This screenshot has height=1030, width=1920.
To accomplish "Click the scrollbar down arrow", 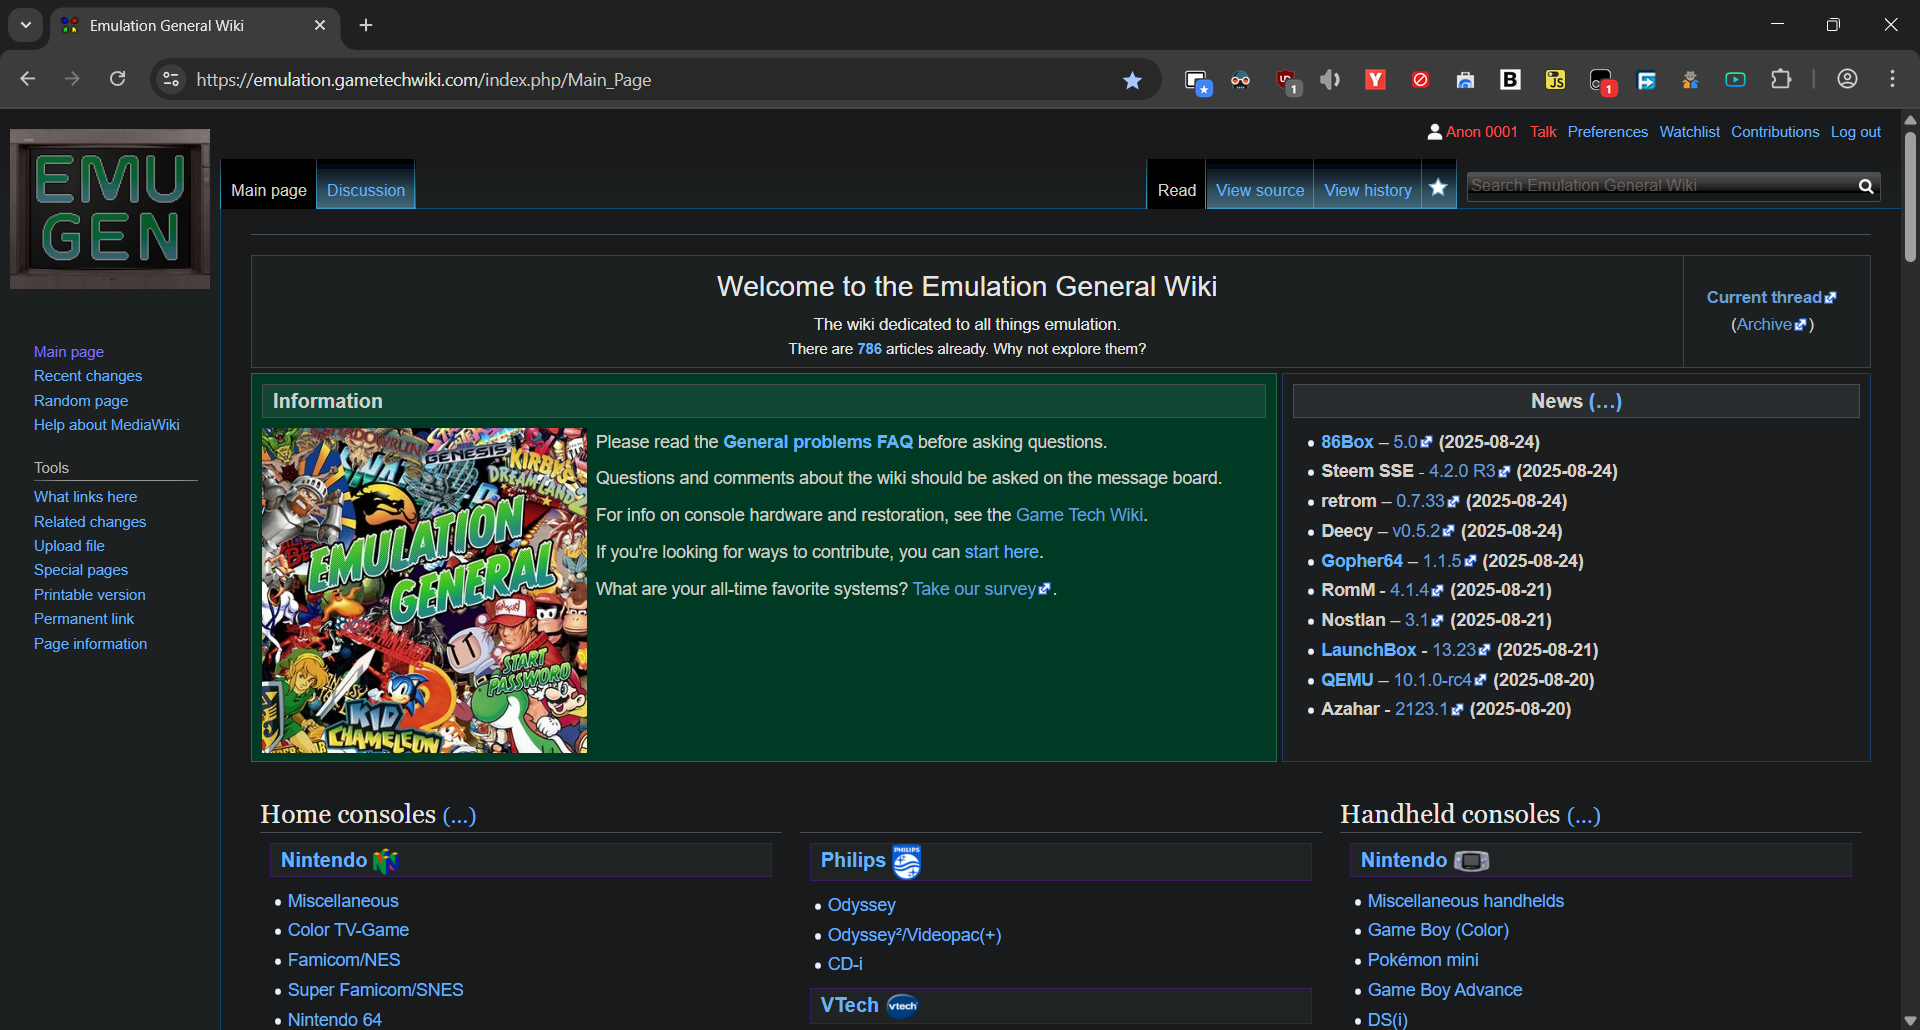I will tap(1910, 1020).
